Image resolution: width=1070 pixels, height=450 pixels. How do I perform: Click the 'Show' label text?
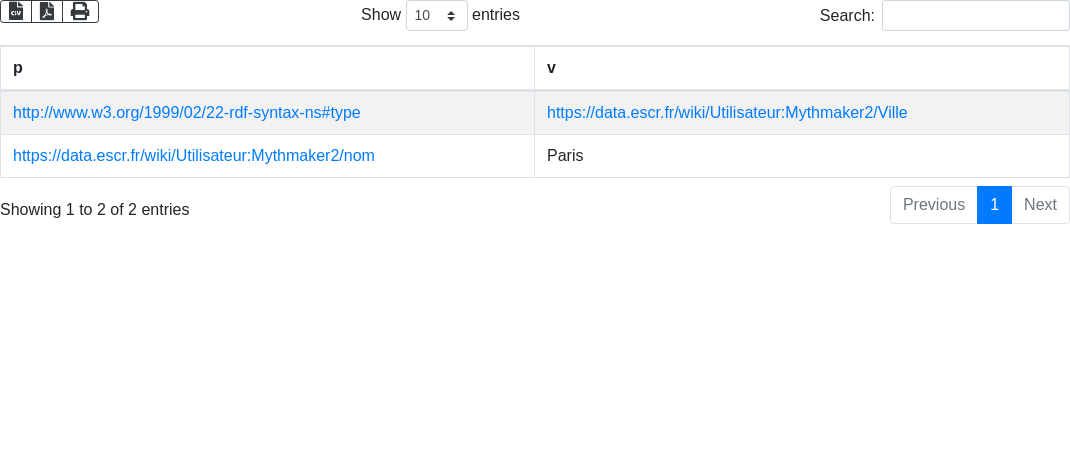(x=381, y=15)
